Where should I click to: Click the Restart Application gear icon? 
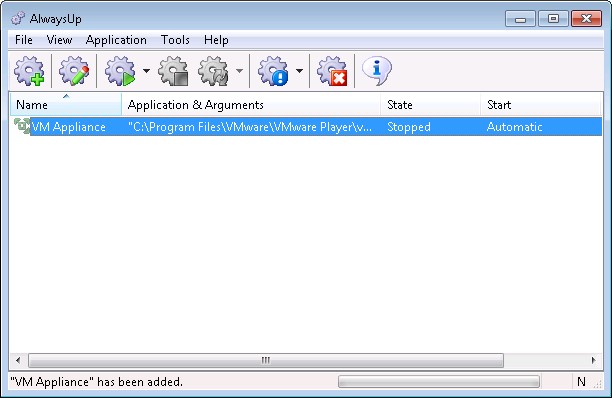coord(213,71)
